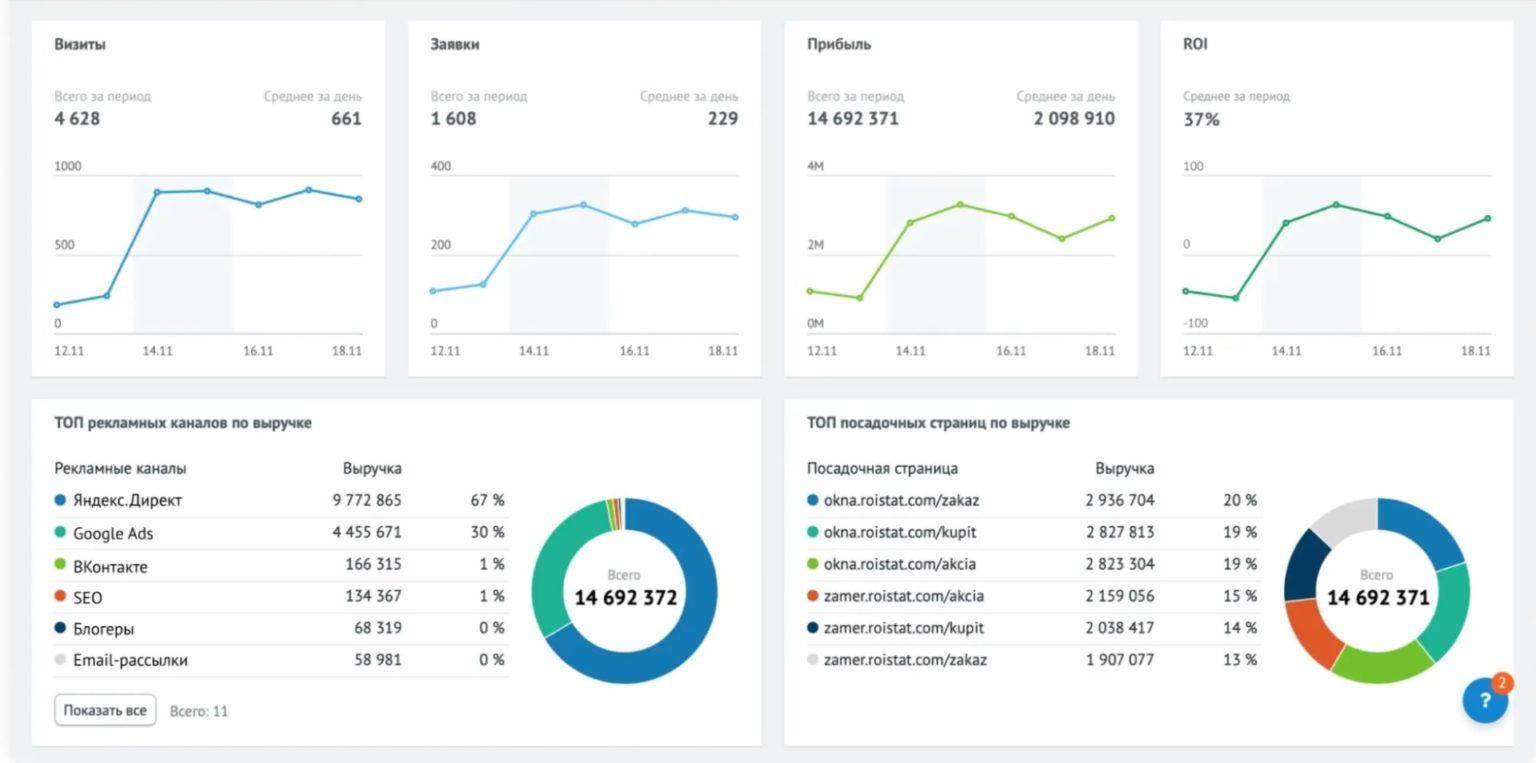The height and width of the screenshot is (763, 1536).
Task: Click the revenue value 134 367
Action: pyautogui.click(x=373, y=596)
